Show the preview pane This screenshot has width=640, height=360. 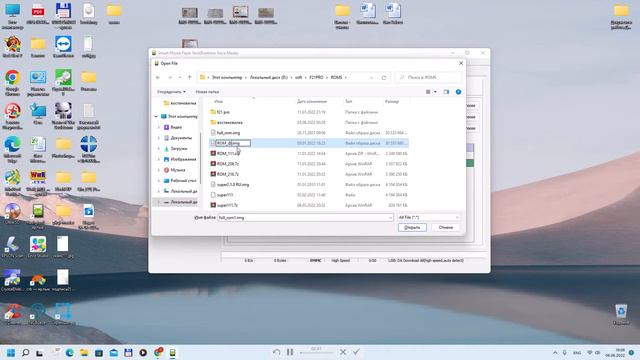click(446, 92)
